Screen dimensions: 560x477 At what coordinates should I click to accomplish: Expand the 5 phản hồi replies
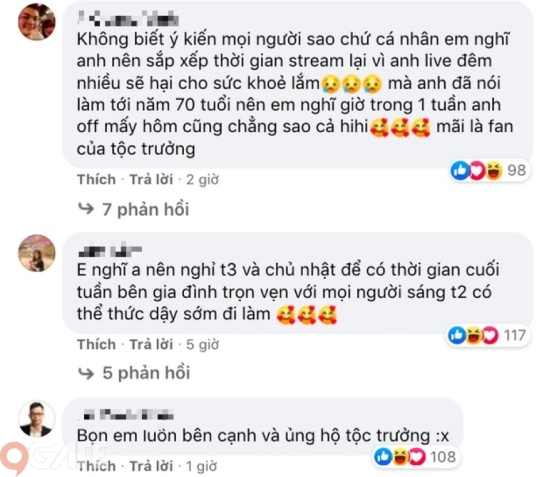pyautogui.click(x=146, y=373)
